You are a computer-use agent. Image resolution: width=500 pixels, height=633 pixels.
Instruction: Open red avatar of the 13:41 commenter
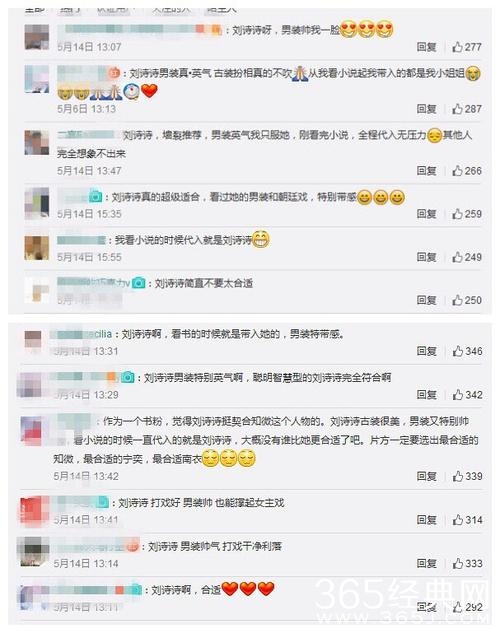(x=32, y=510)
